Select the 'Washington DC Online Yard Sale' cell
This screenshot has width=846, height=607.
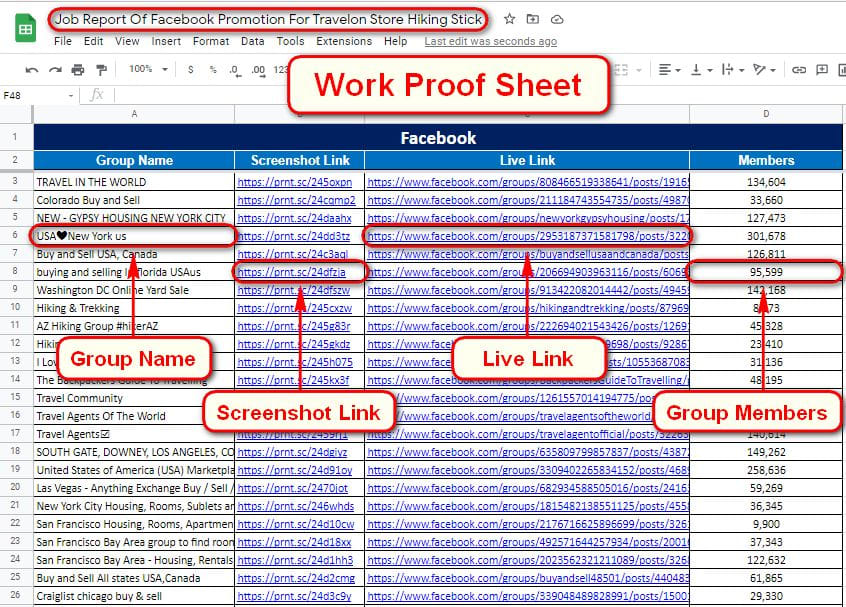pos(134,290)
